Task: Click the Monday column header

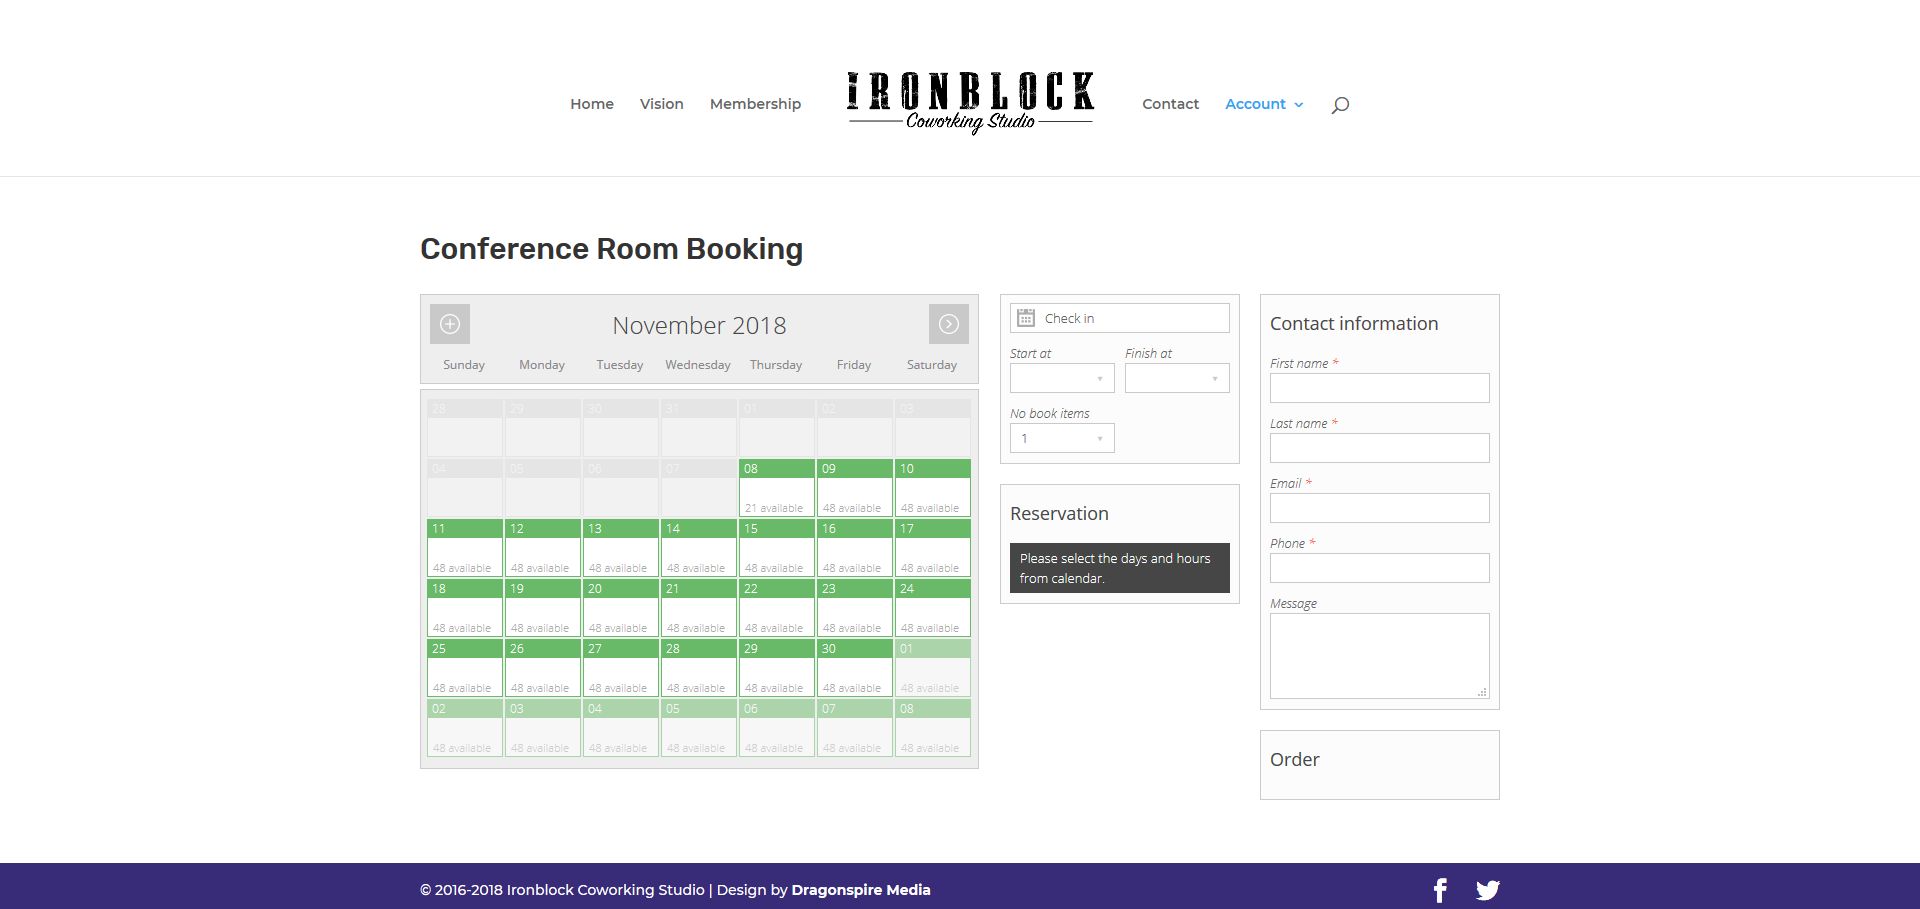Action: click(542, 365)
